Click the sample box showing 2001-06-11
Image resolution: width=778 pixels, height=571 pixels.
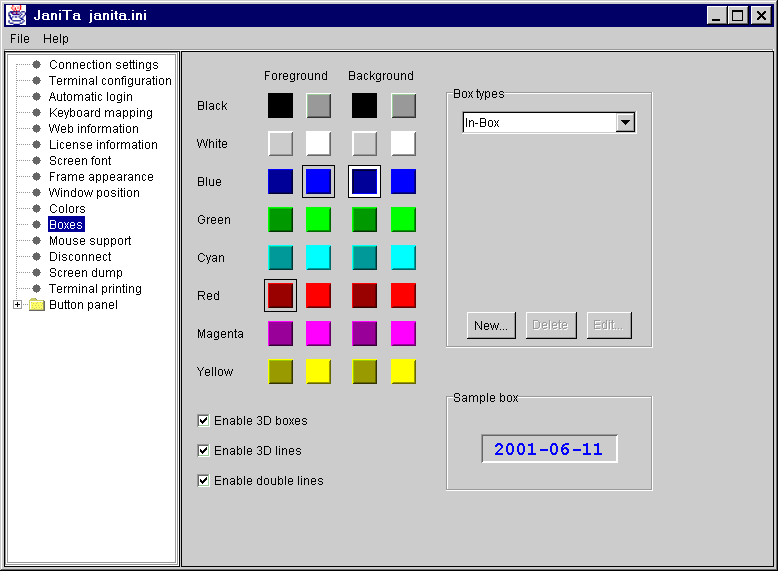click(549, 449)
